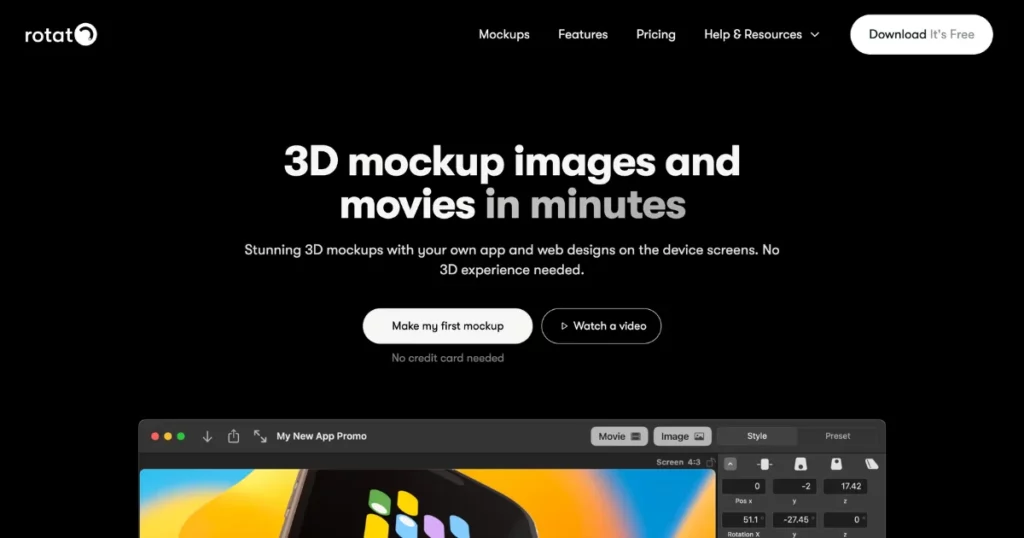Switch to the Preset tab

[x=837, y=435]
